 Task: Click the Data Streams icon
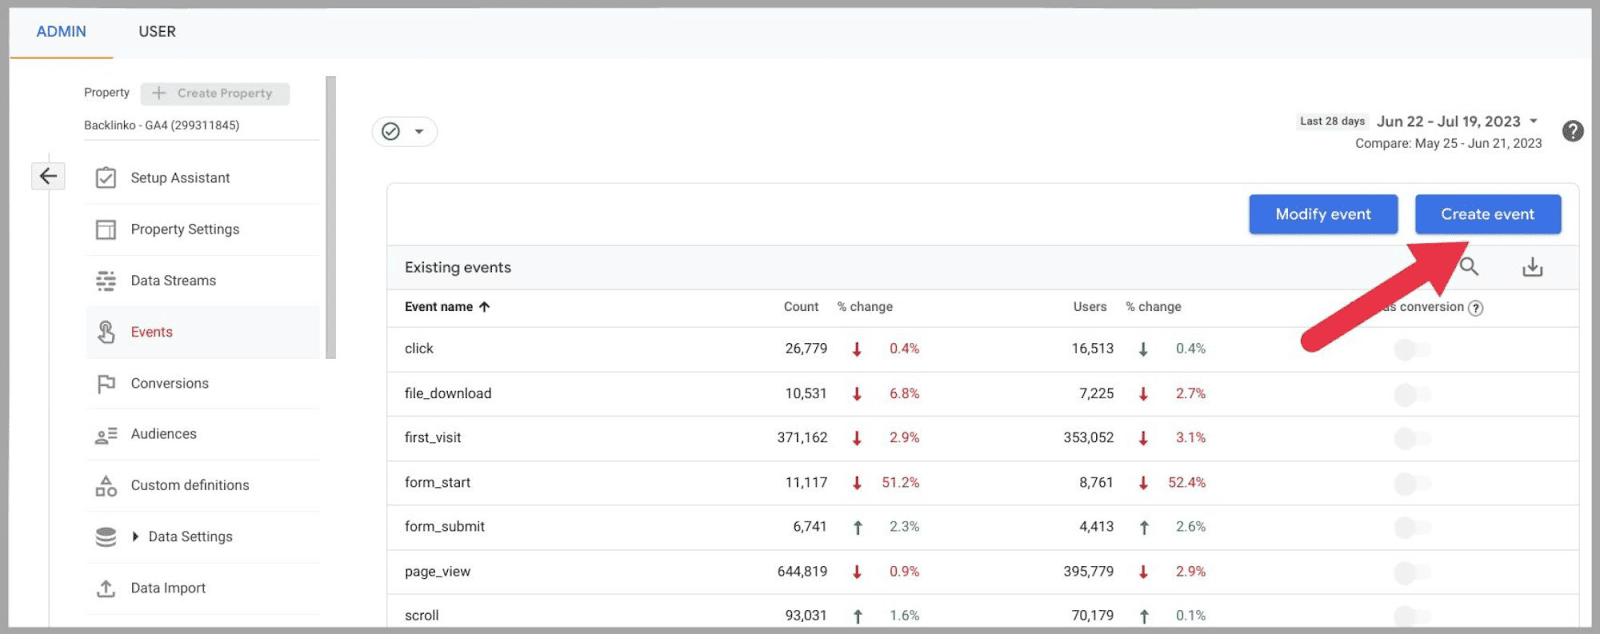click(106, 281)
